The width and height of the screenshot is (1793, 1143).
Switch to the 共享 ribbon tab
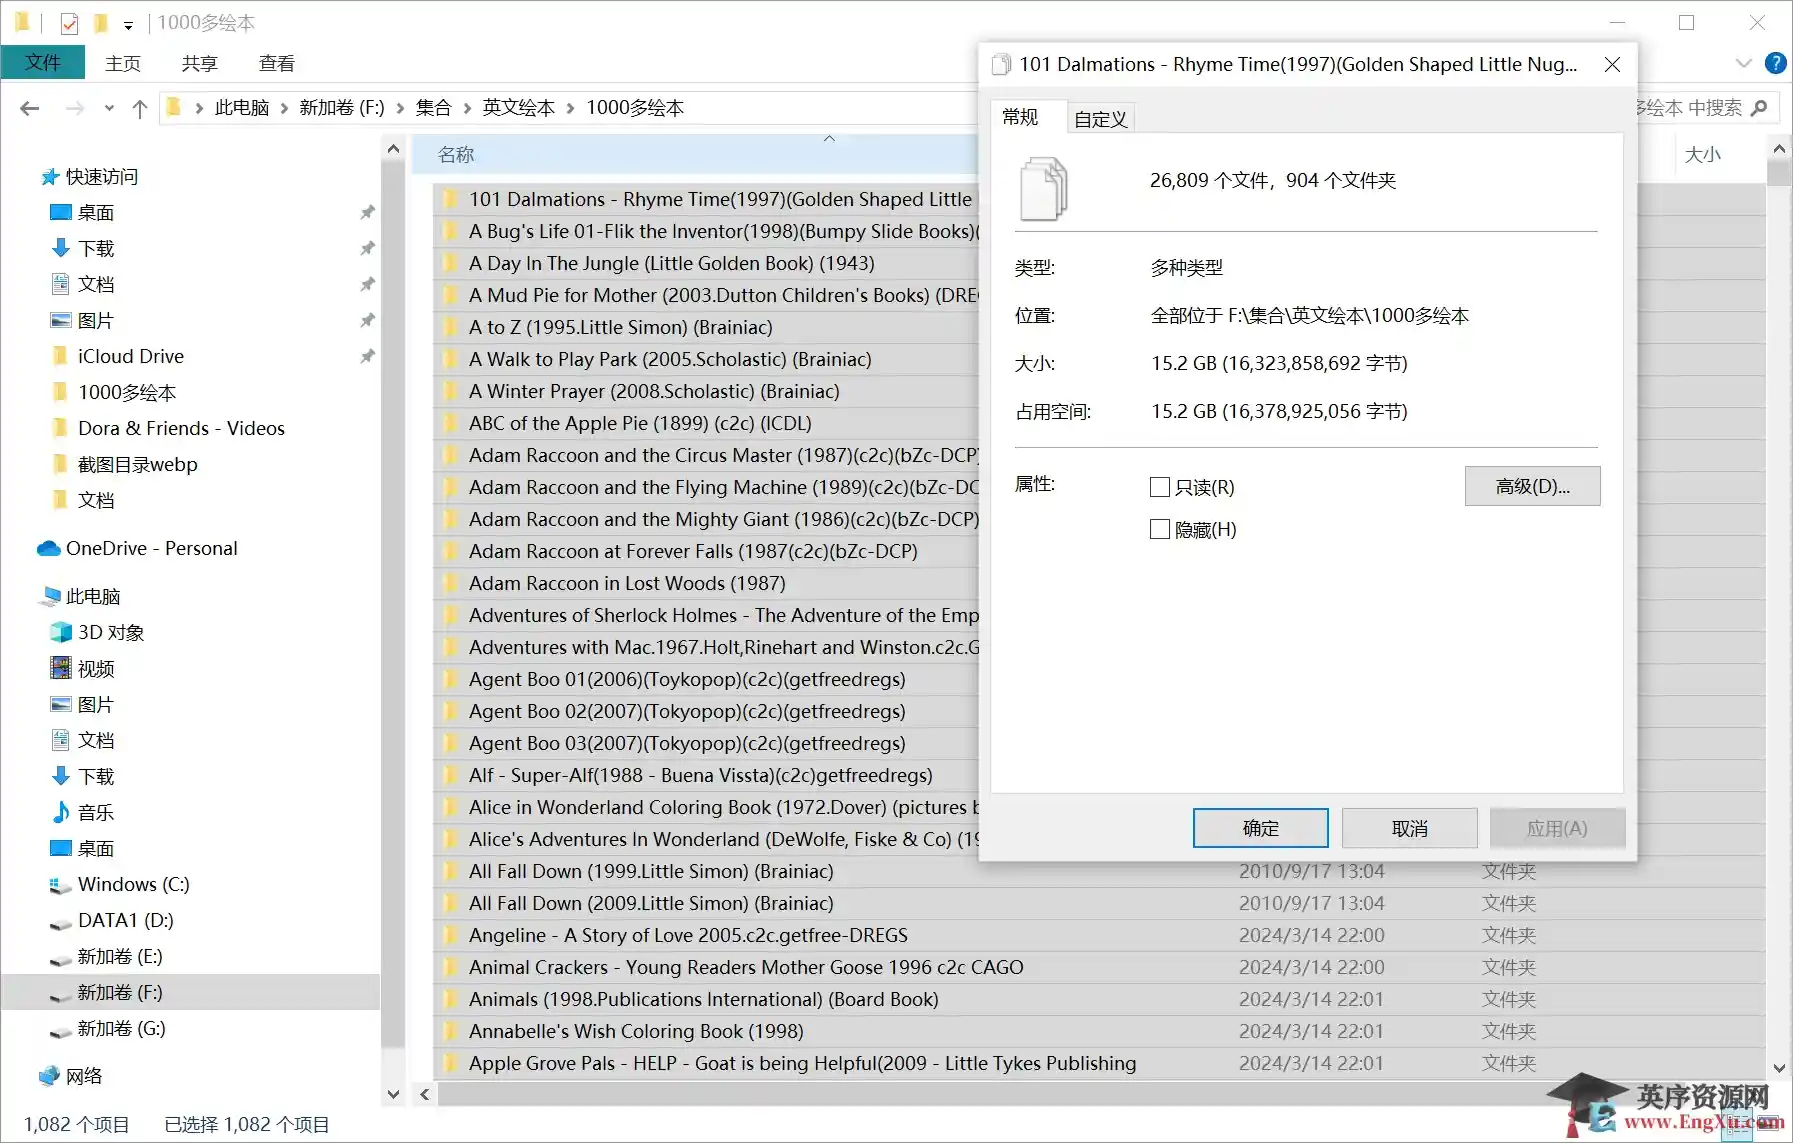coord(200,63)
